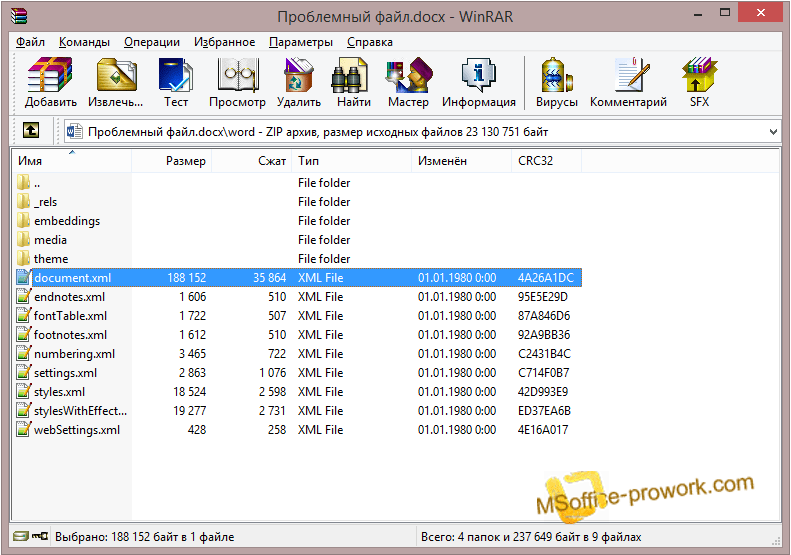Viewport: 791px width, 555px height.
Task: Click the WinRAR title bar app icon
Action: point(19,16)
